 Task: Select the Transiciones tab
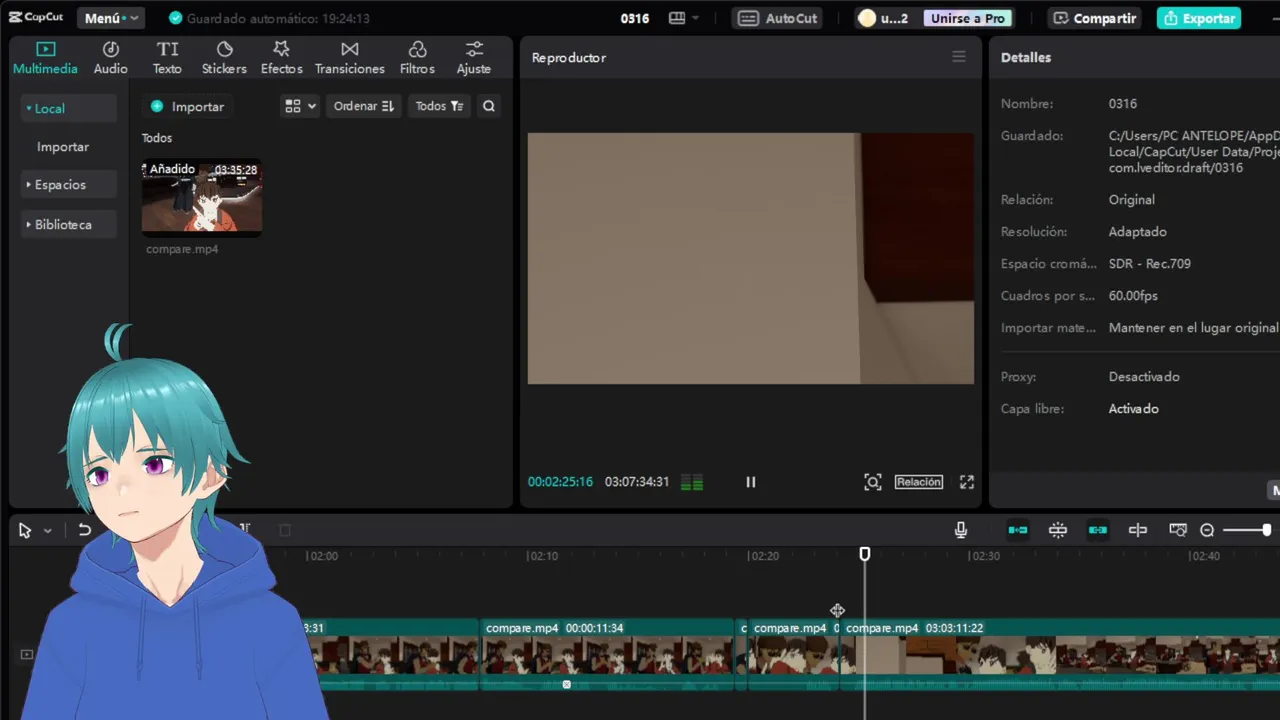[x=350, y=58]
